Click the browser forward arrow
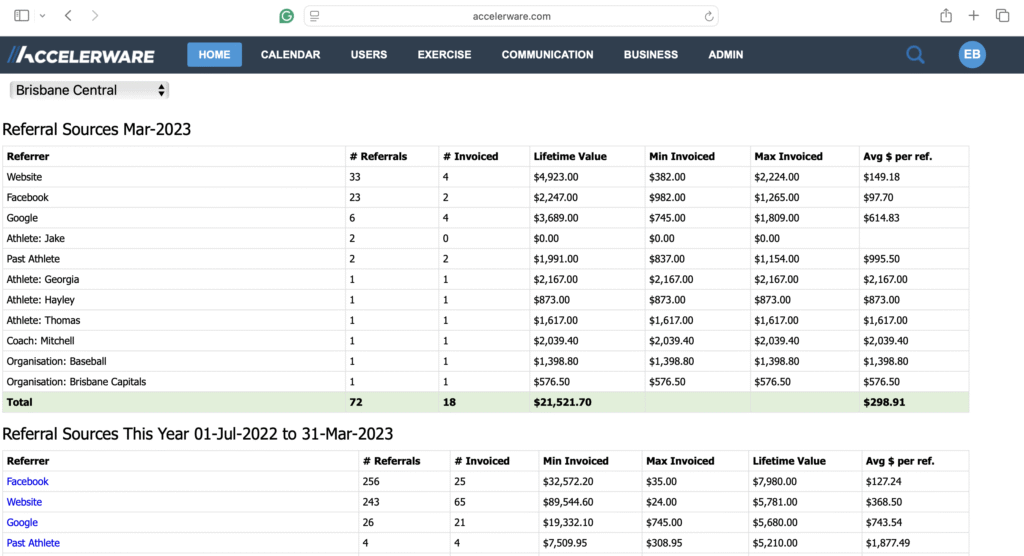1024x556 pixels. coord(95,16)
